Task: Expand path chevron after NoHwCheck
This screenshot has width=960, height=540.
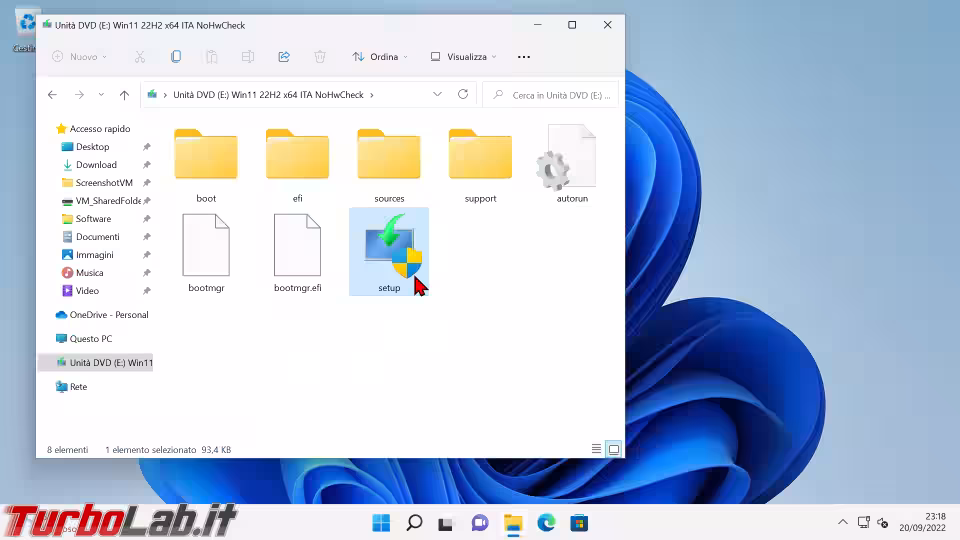Action: 372,95
